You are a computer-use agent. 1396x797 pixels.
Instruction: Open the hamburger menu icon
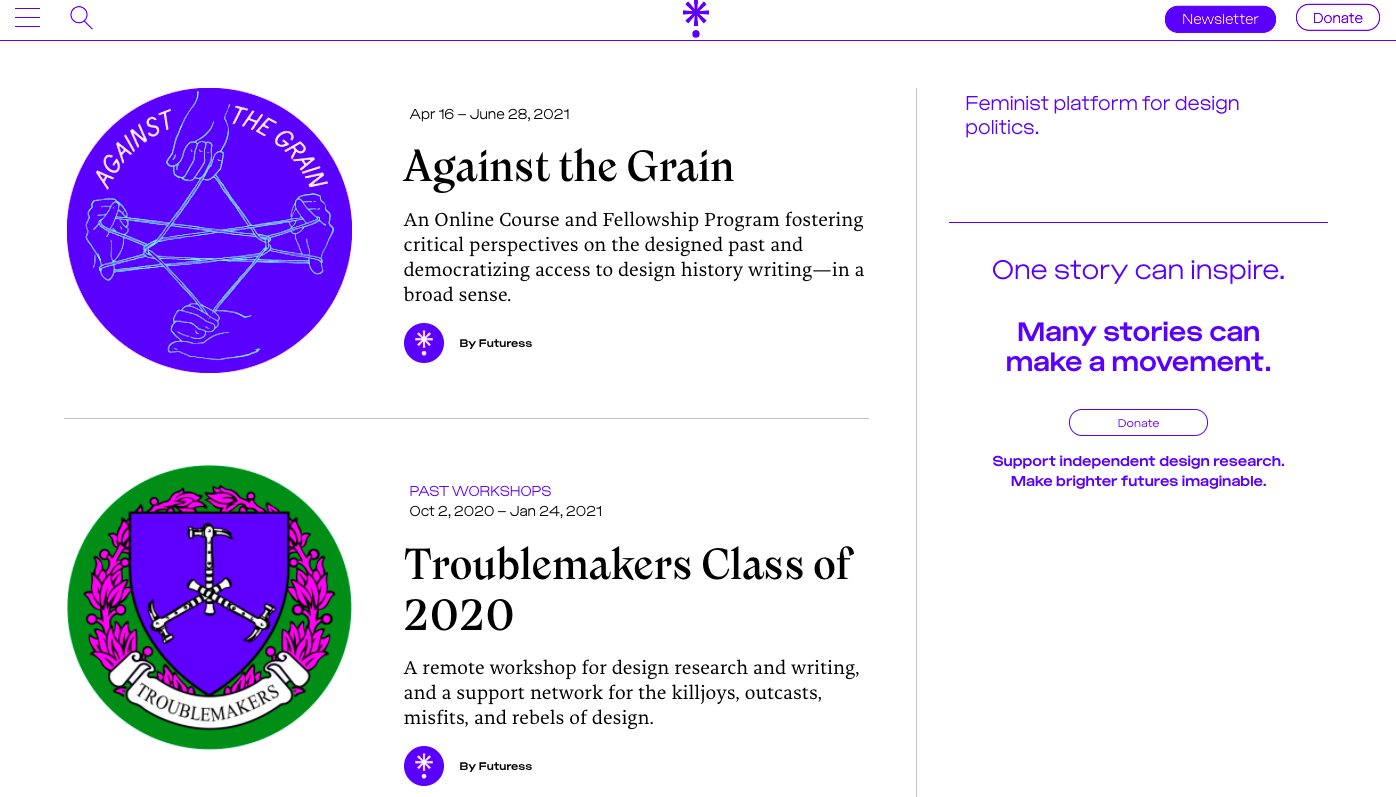point(28,18)
